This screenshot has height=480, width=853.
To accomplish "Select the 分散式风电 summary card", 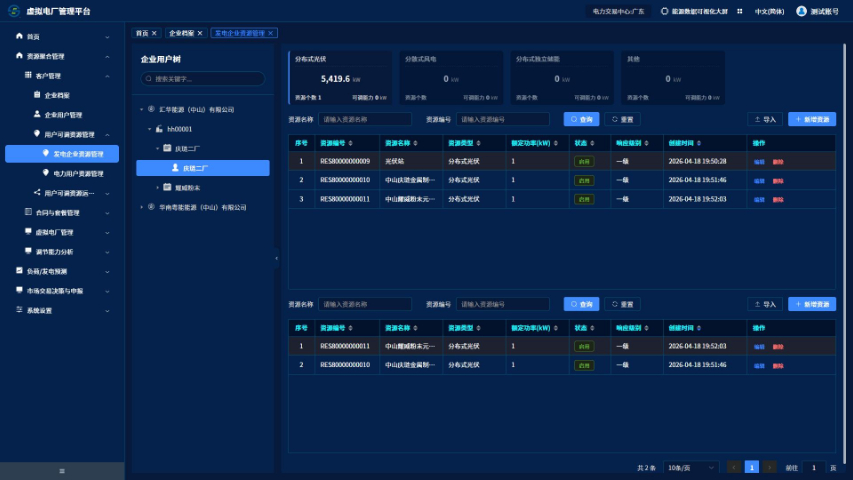I will pos(451,77).
